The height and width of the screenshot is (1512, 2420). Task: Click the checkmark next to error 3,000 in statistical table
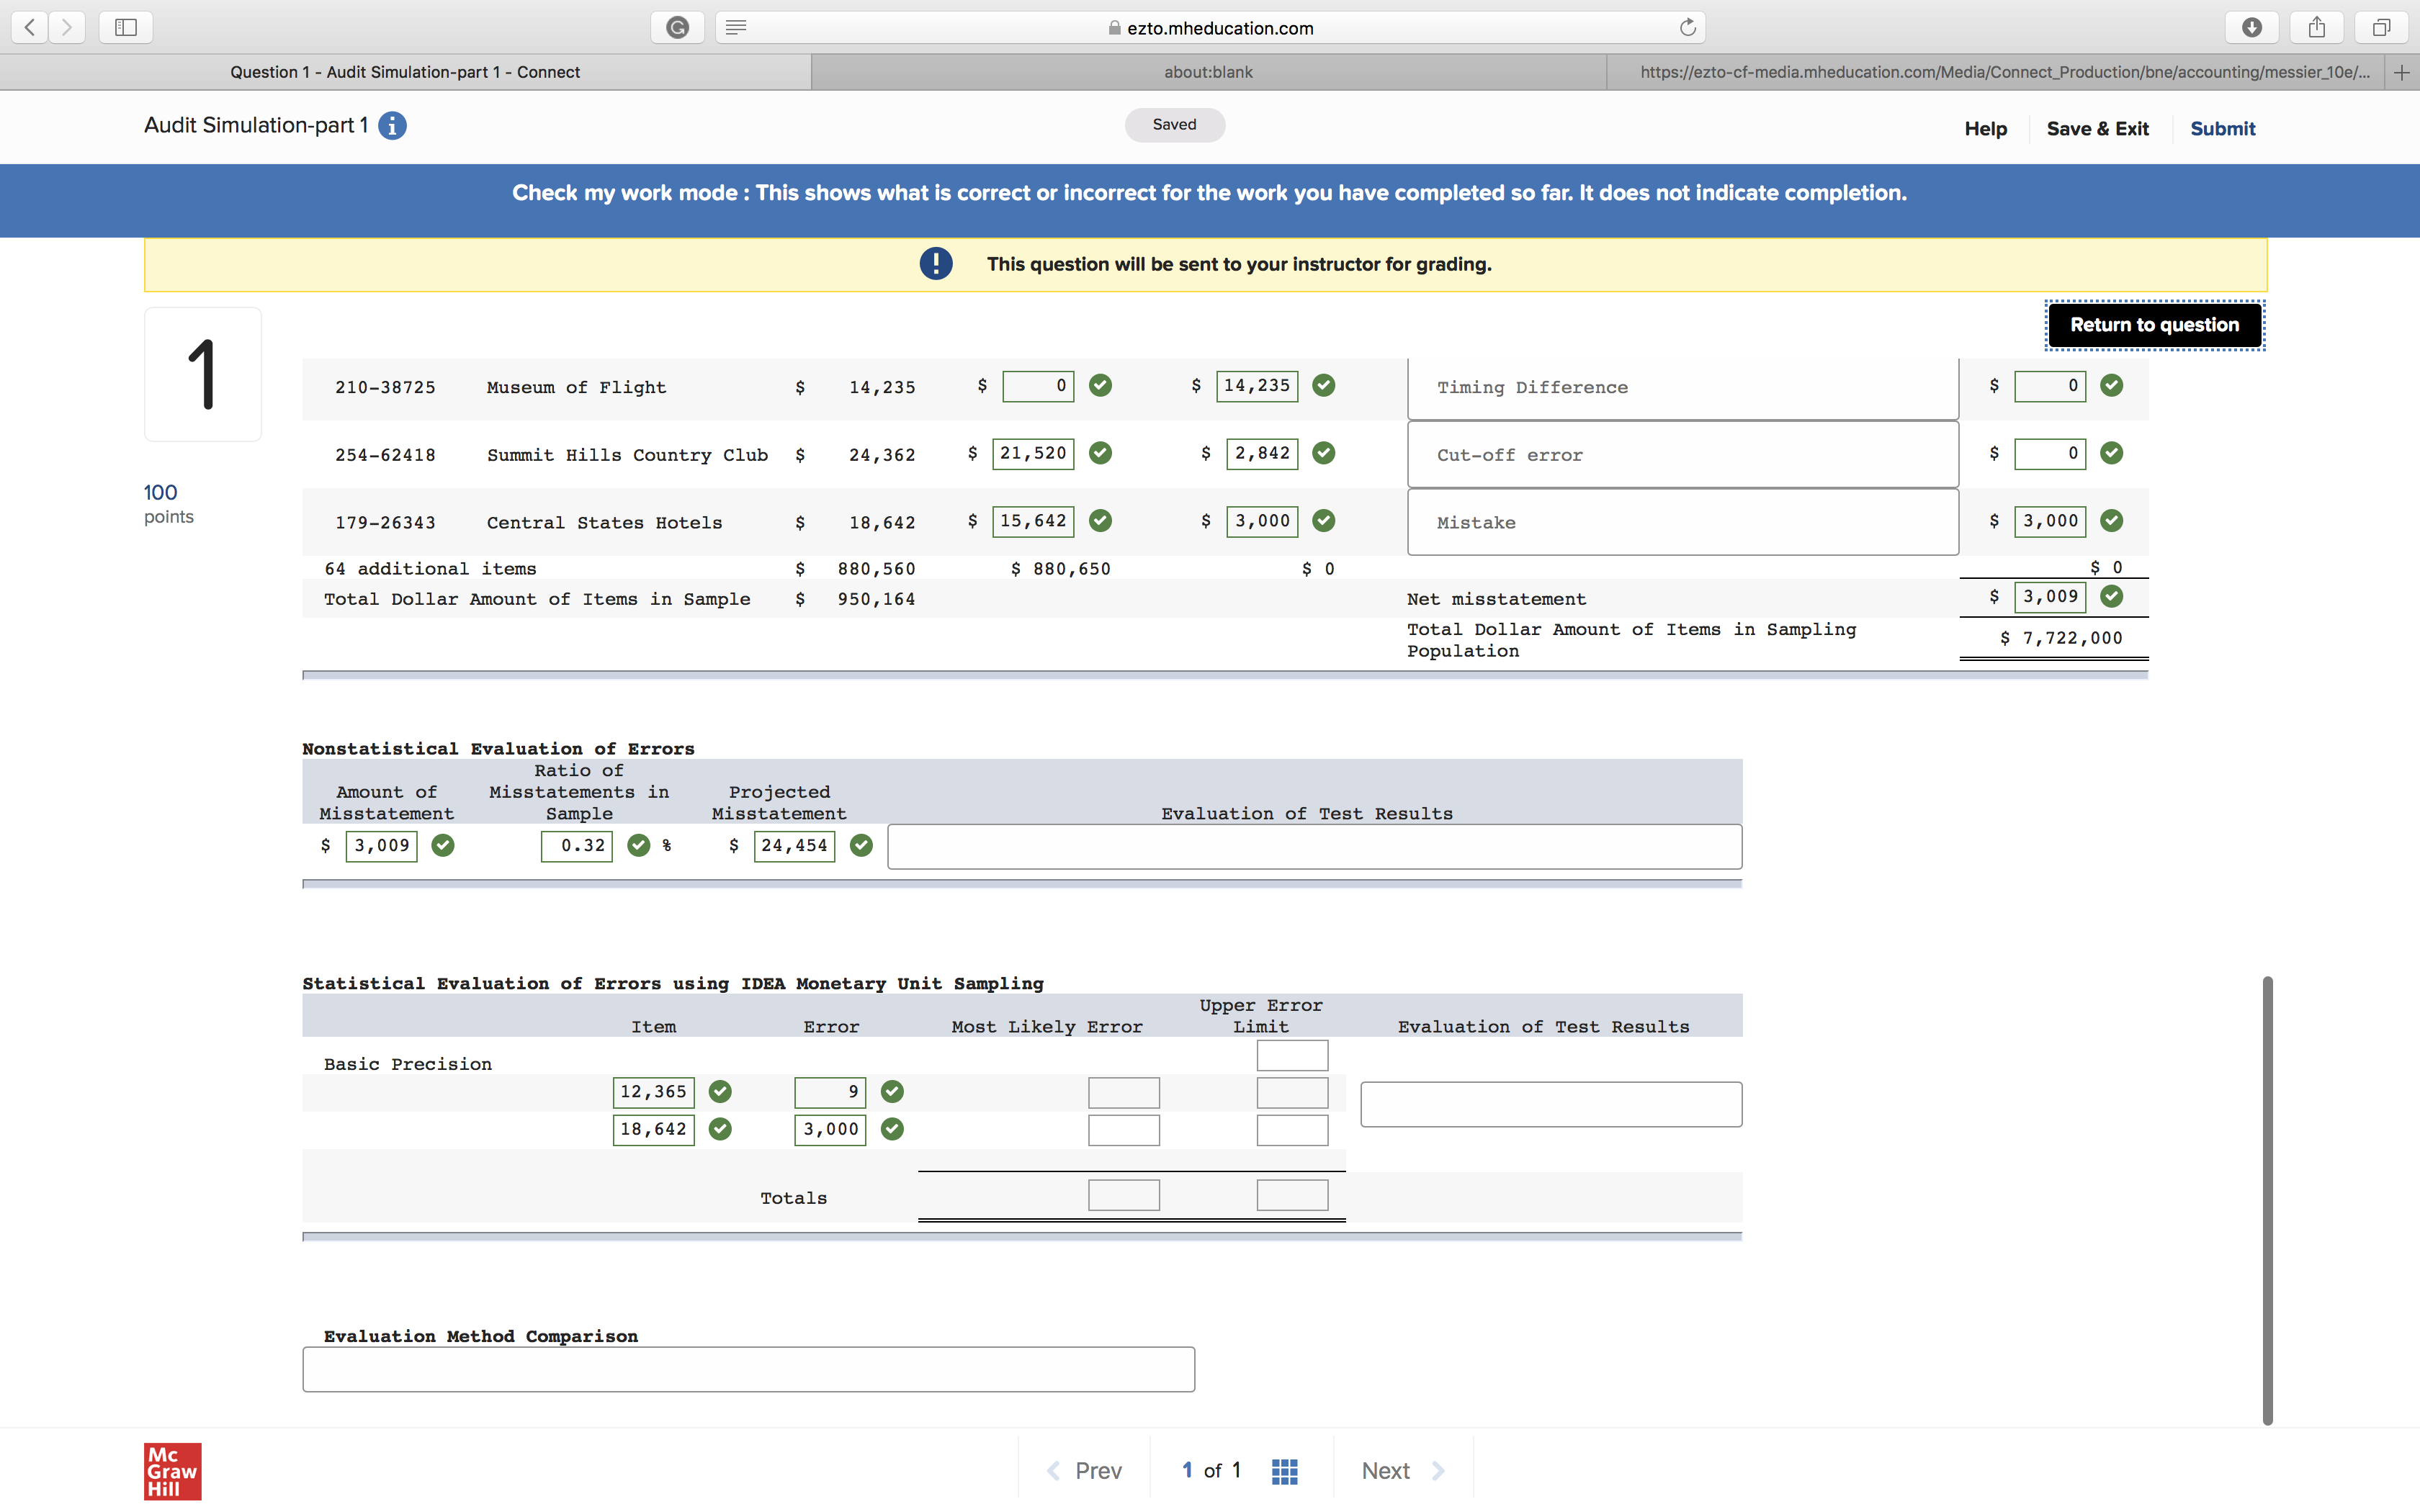tap(892, 1129)
